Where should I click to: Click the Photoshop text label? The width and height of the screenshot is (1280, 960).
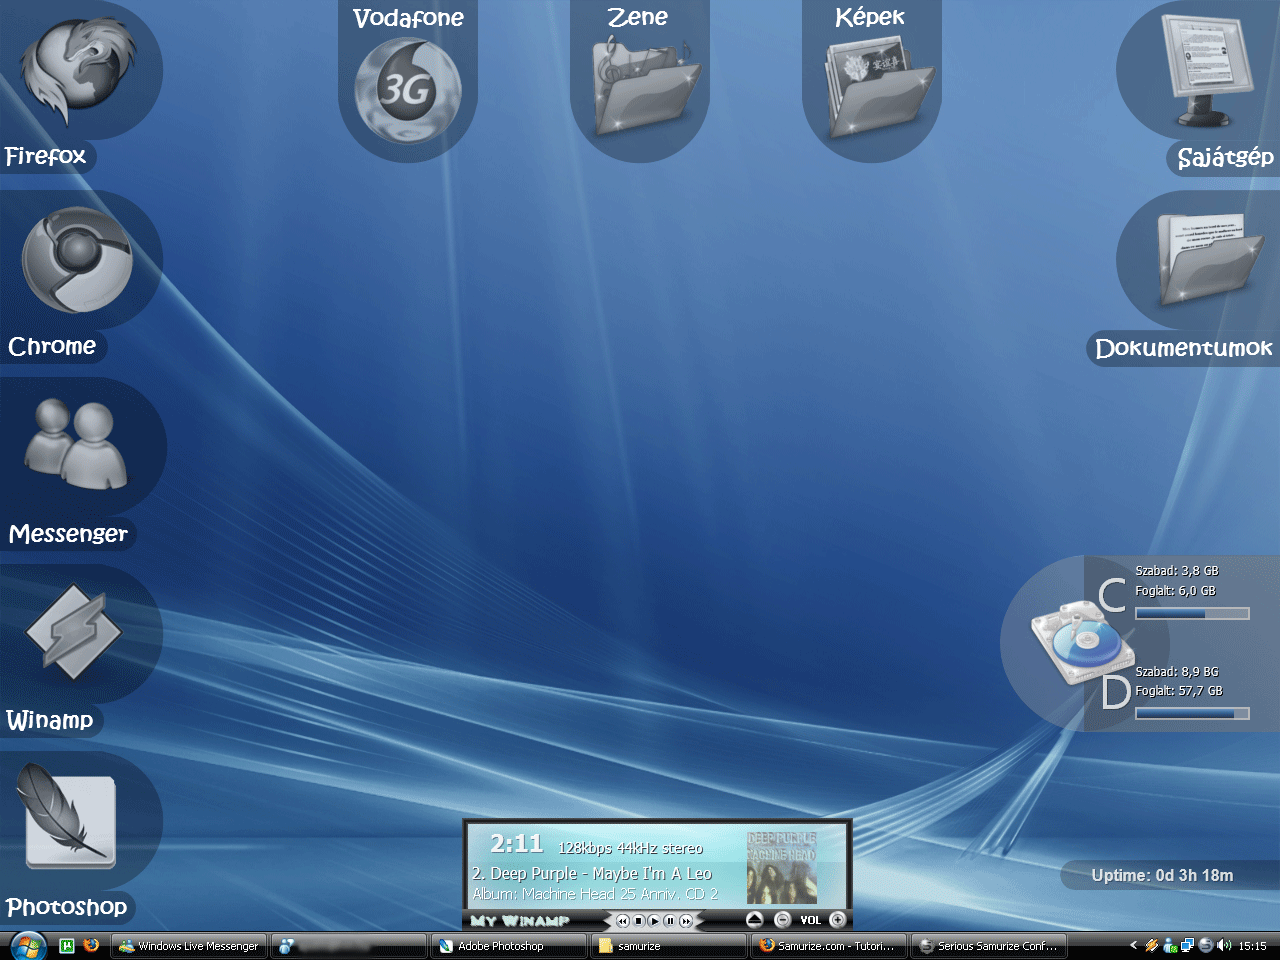pos(67,907)
